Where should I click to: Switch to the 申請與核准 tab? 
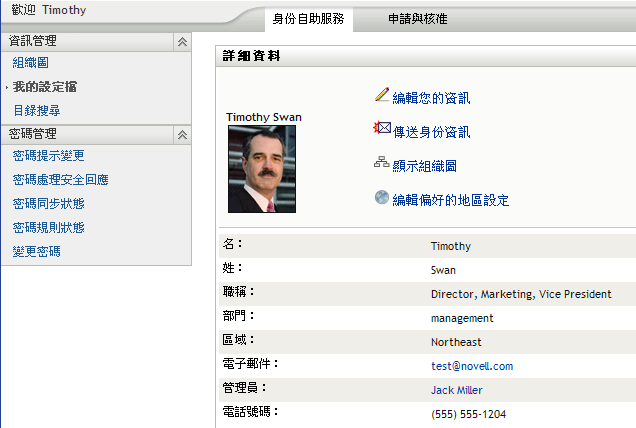(x=417, y=19)
